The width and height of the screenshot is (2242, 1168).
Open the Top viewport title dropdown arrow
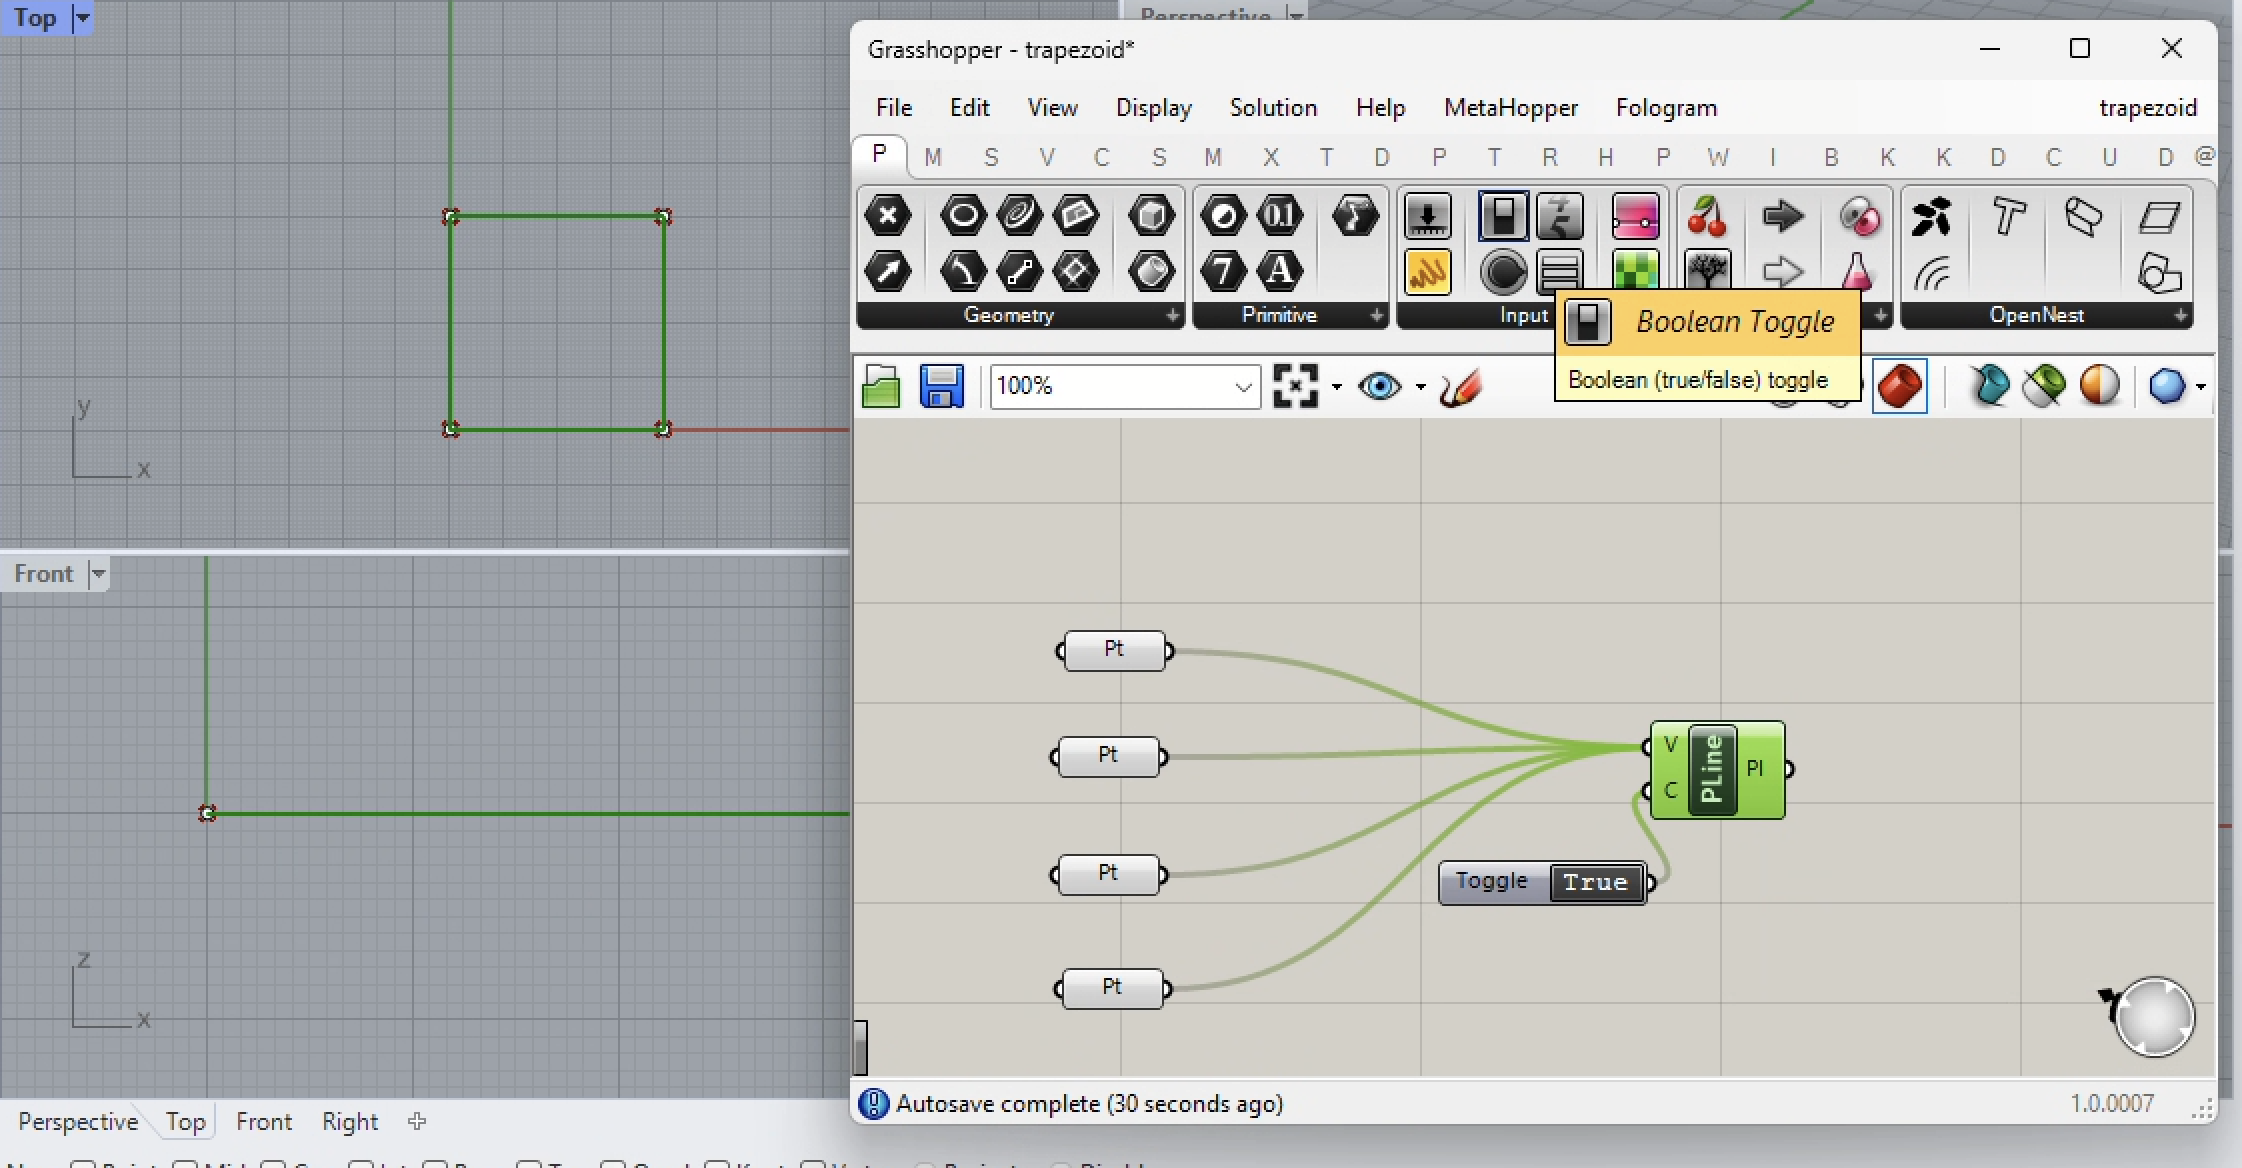[83, 18]
